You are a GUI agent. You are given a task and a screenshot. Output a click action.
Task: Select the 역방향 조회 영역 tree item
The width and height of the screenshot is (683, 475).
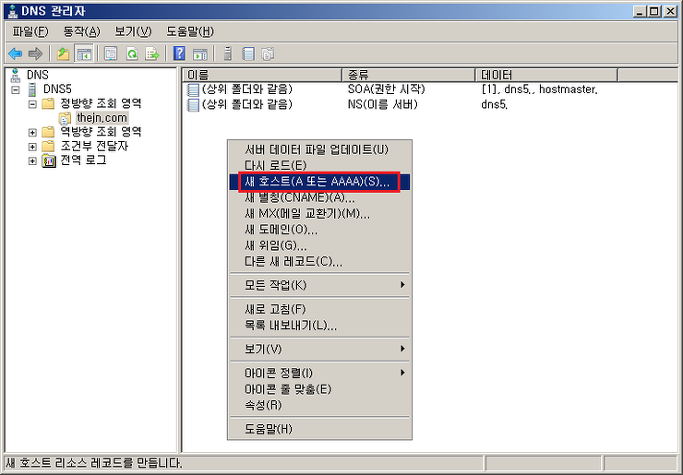101,132
